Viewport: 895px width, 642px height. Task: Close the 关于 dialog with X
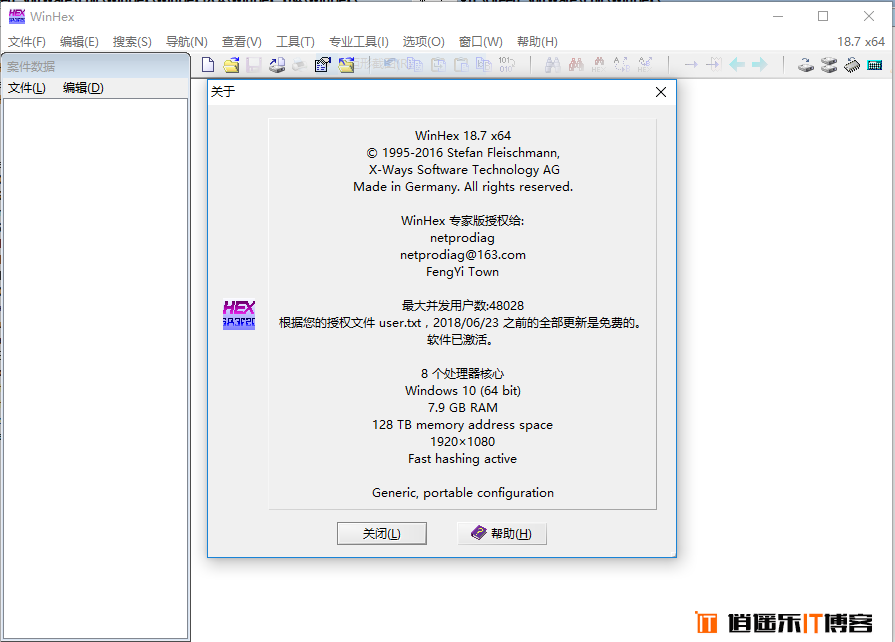coord(661,92)
